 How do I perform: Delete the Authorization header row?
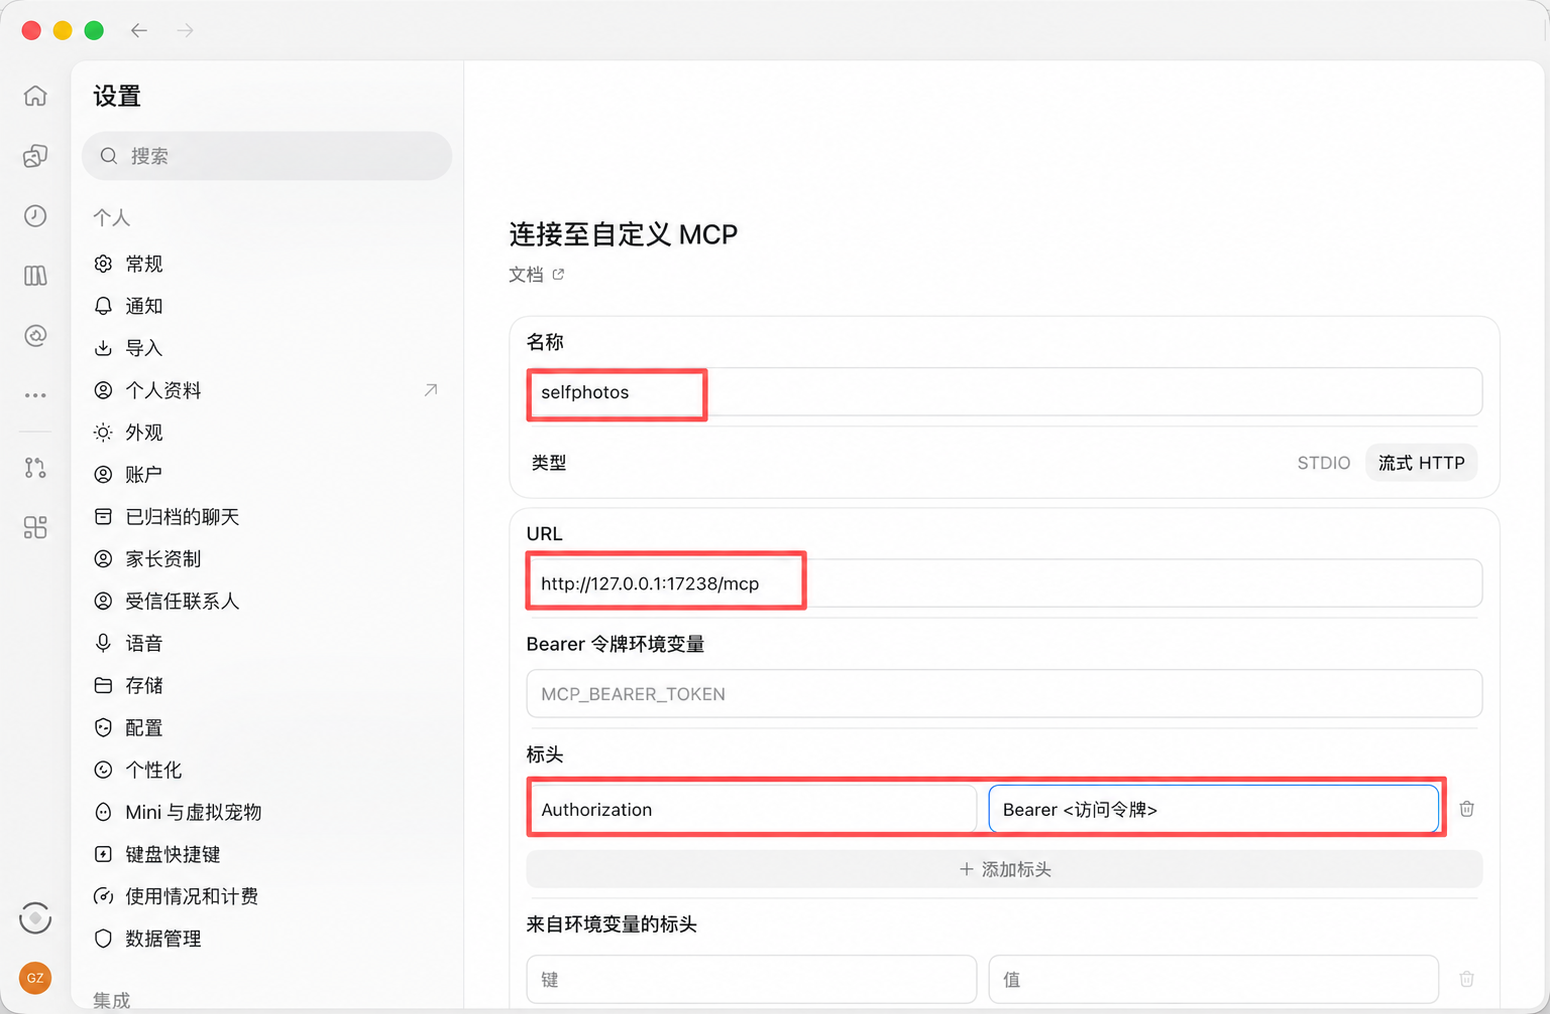click(1467, 809)
